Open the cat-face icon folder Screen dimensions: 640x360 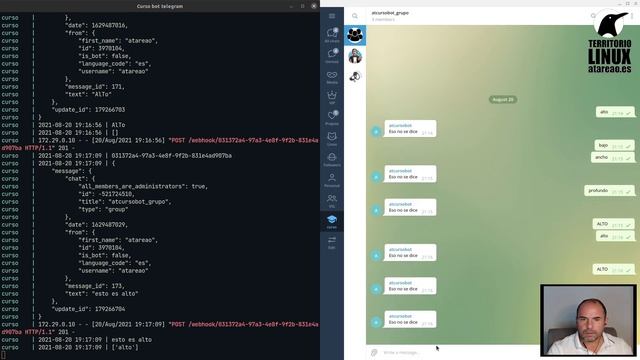[332, 138]
